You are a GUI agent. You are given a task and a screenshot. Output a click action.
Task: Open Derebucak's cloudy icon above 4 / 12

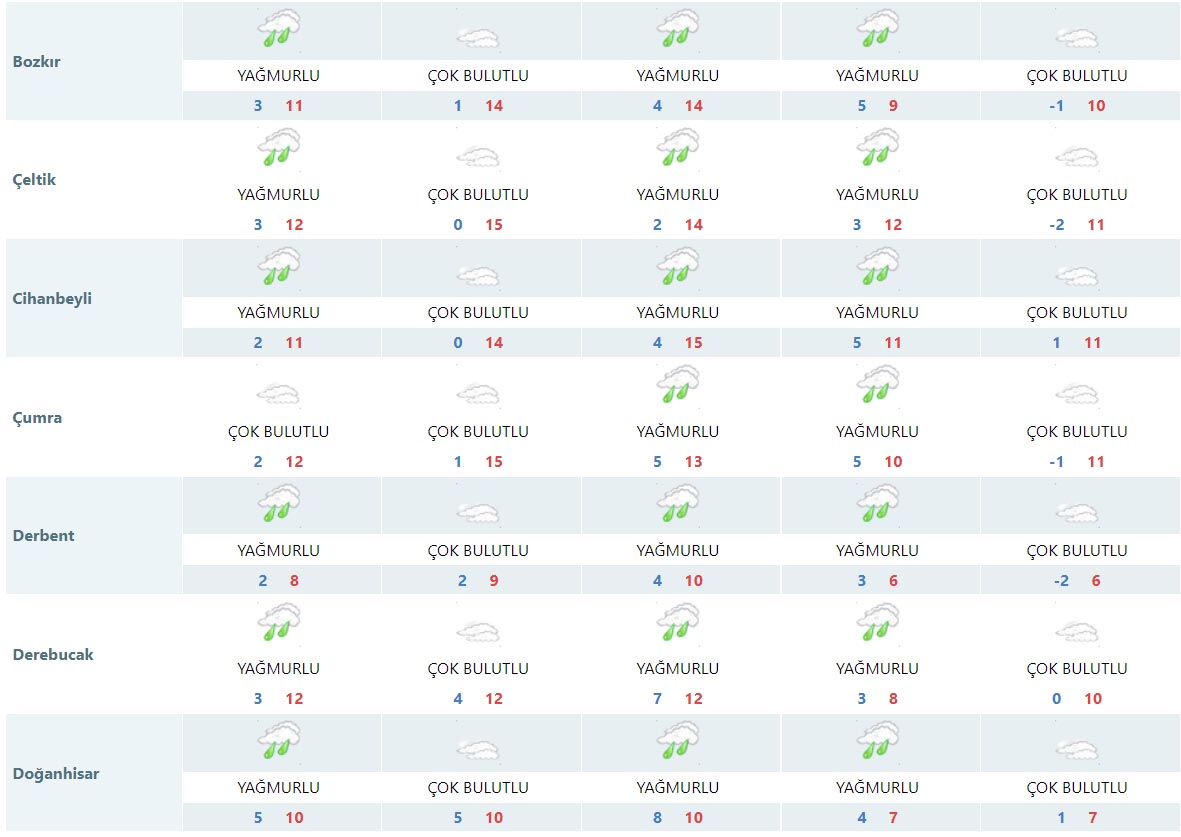point(478,632)
